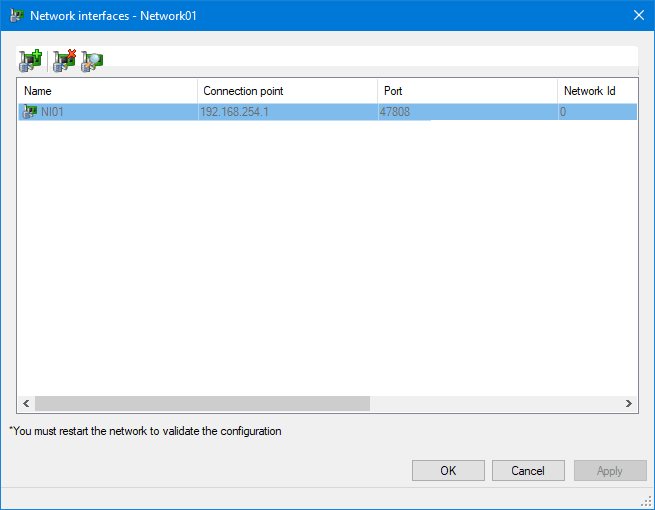This screenshot has width=655, height=510.
Task: Sort the list by Name column
Action: pos(106,91)
